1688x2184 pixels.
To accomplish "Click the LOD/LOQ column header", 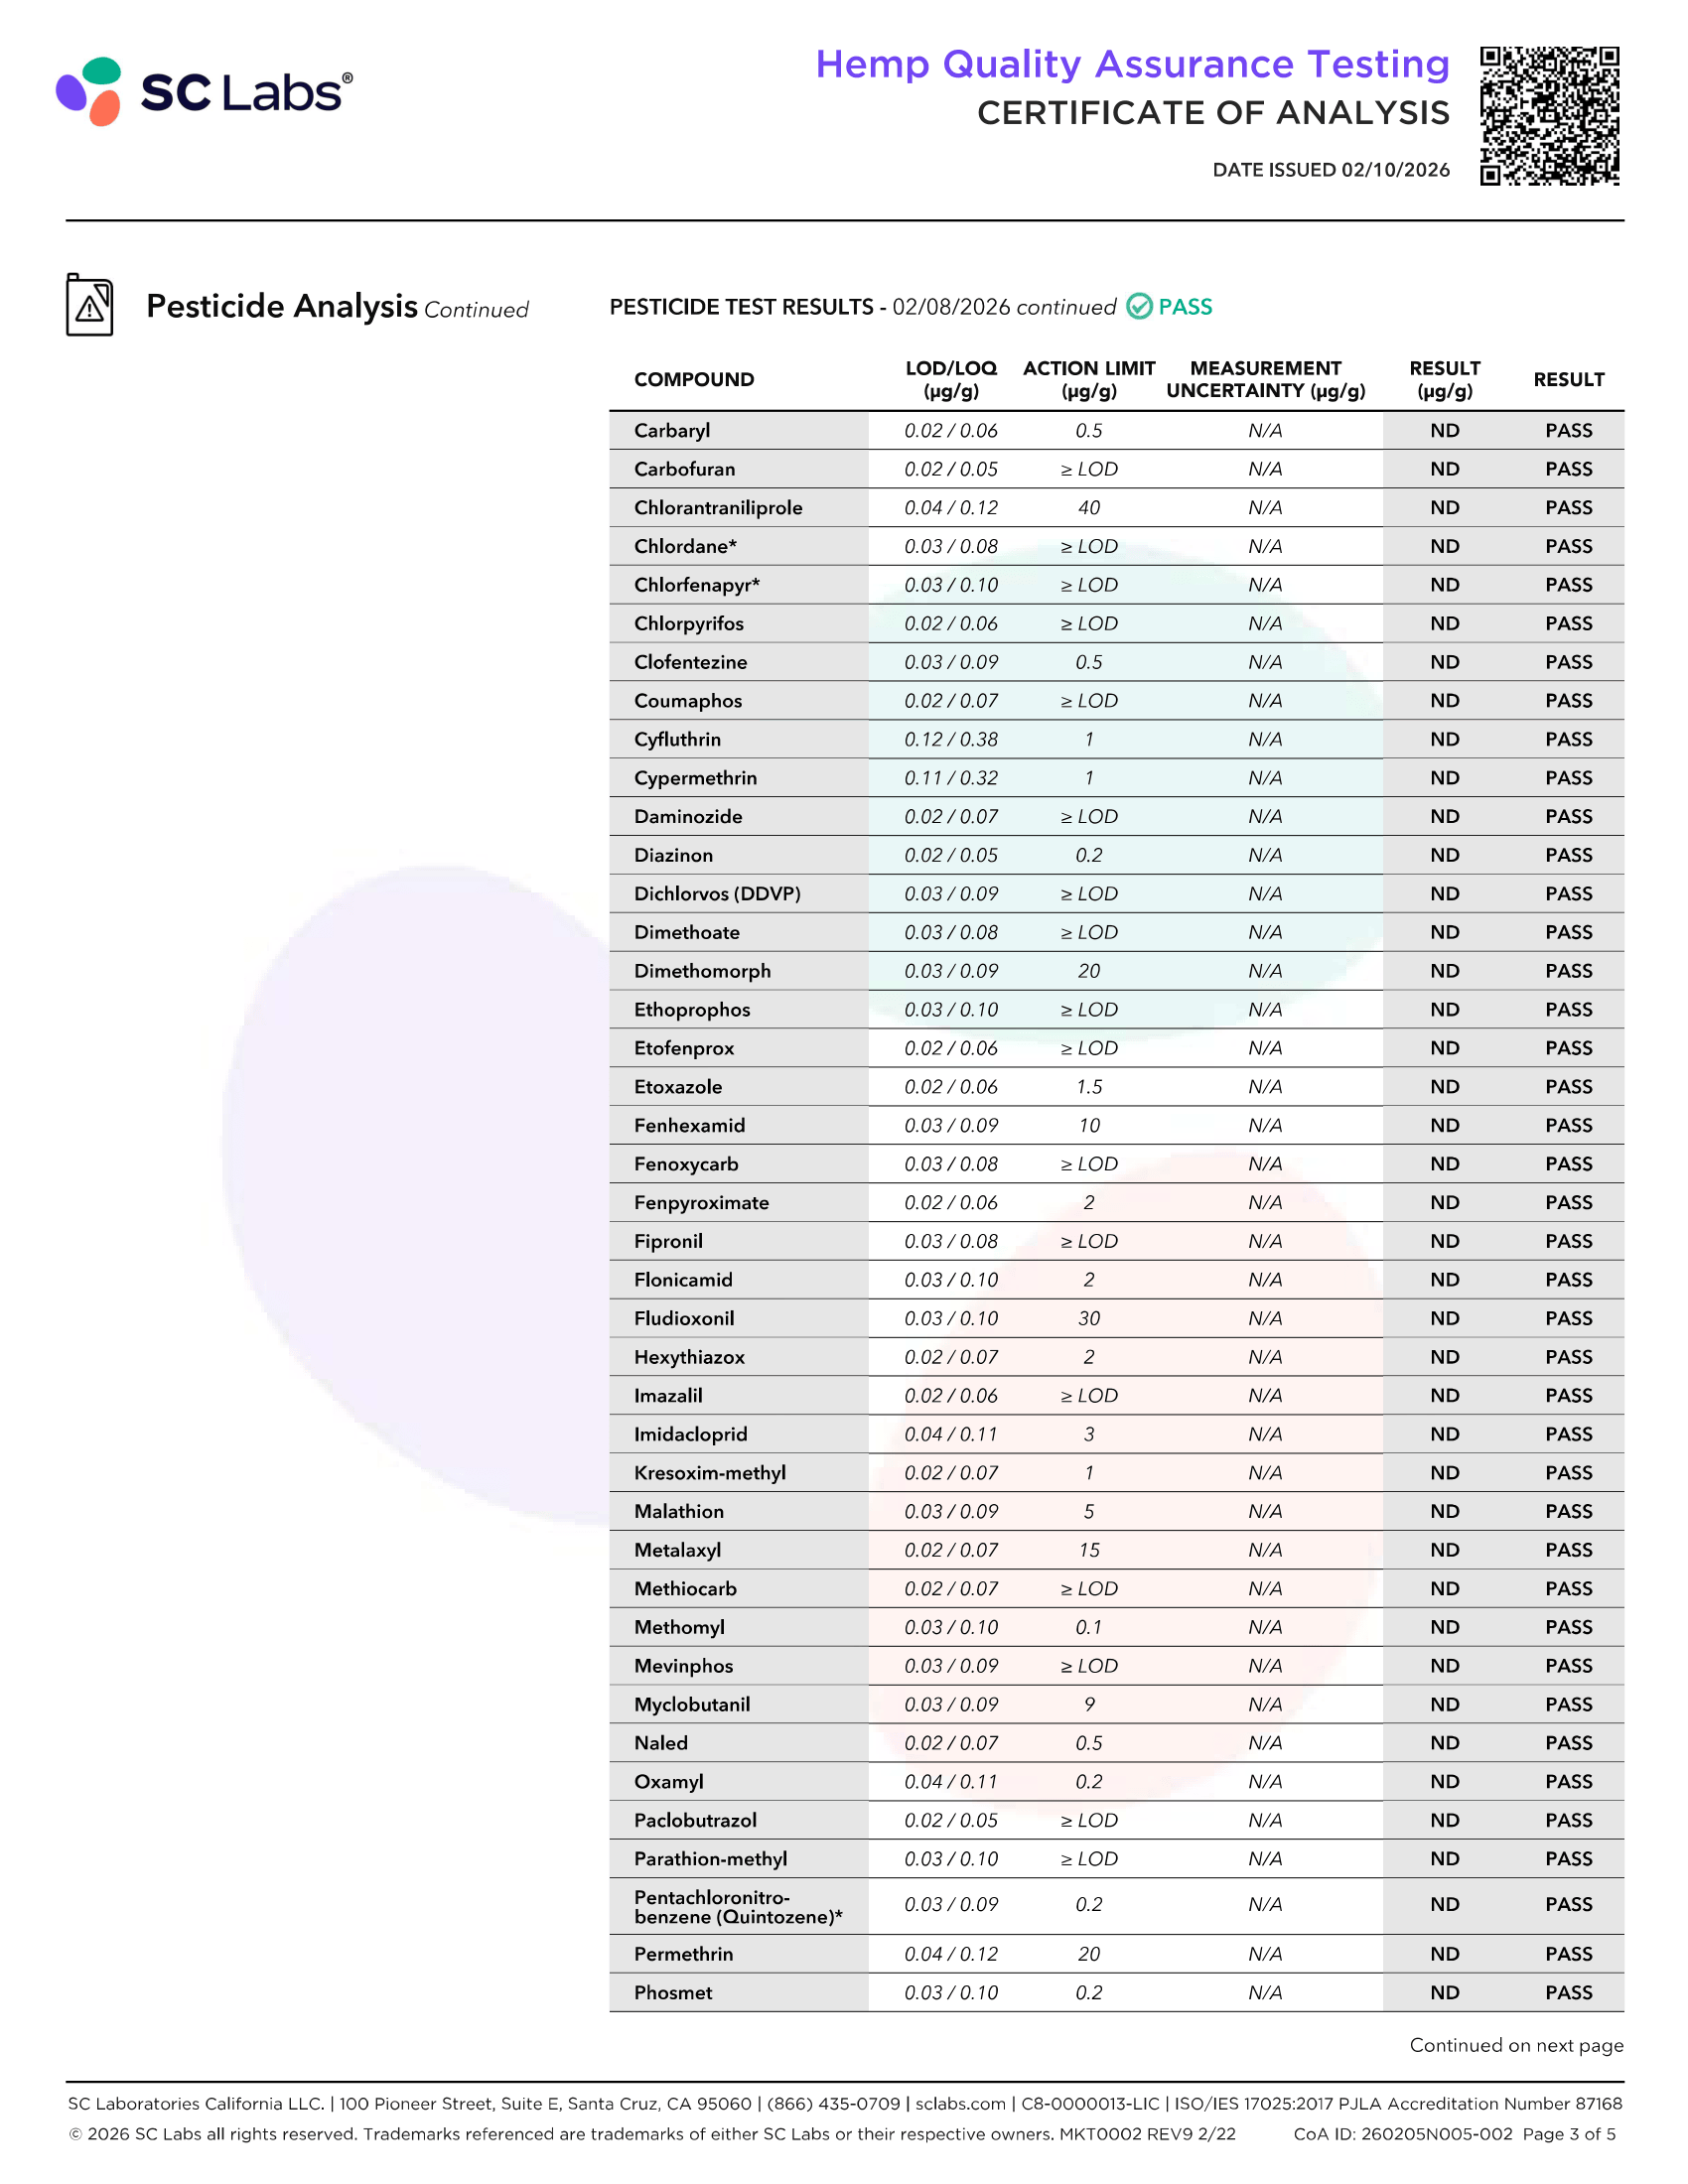I will coord(951,380).
